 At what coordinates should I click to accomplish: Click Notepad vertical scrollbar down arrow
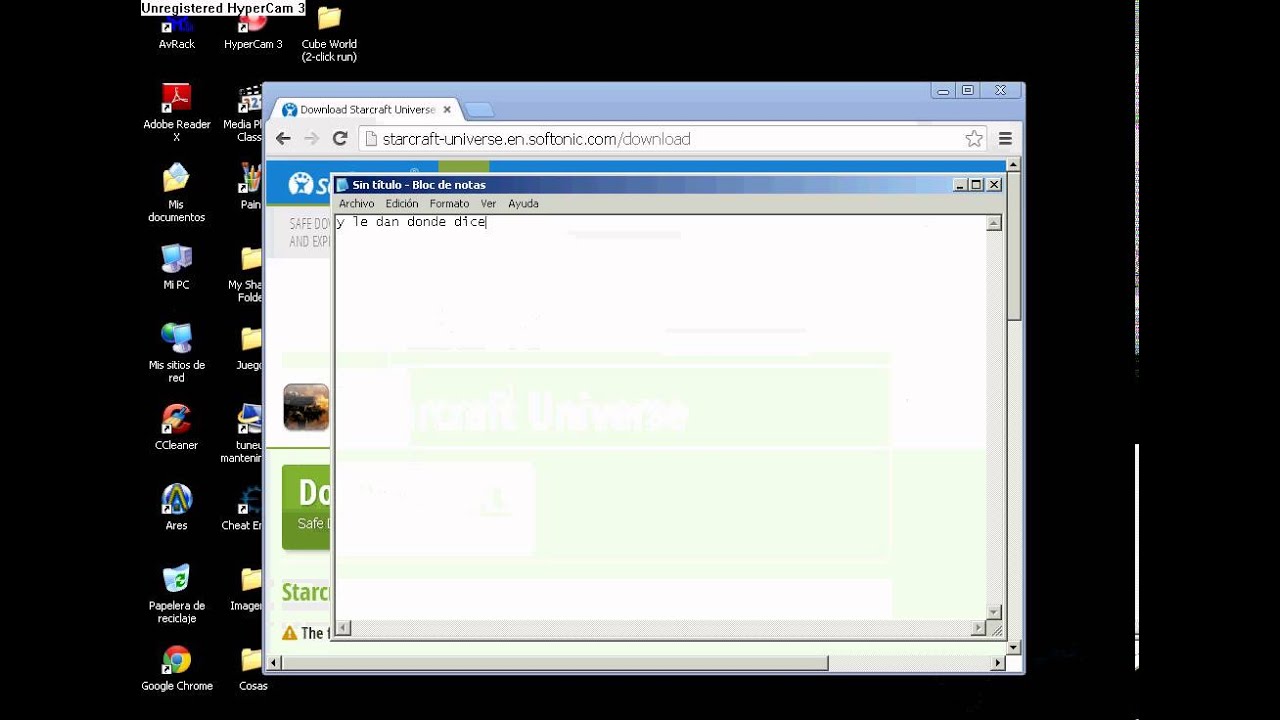coord(994,613)
